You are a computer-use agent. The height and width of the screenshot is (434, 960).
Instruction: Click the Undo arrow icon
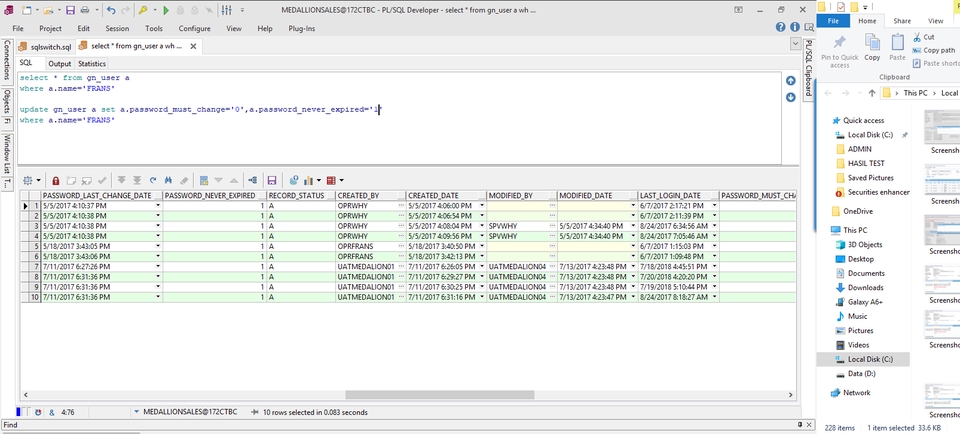(x=111, y=10)
